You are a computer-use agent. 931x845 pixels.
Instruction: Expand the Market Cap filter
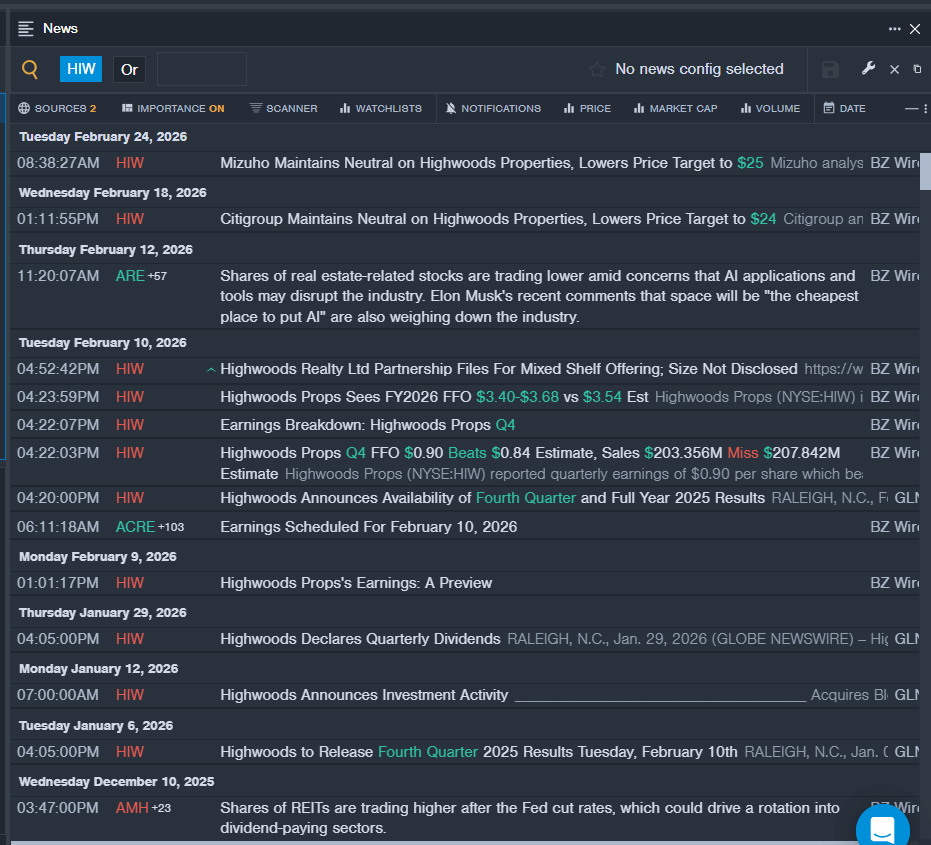(x=675, y=108)
